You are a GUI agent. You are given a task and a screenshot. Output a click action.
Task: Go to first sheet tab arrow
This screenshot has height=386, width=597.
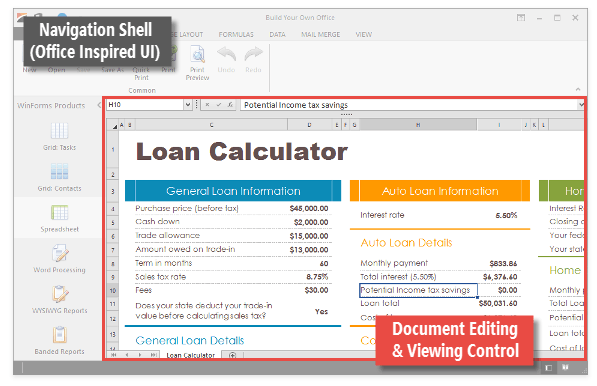click(x=113, y=355)
